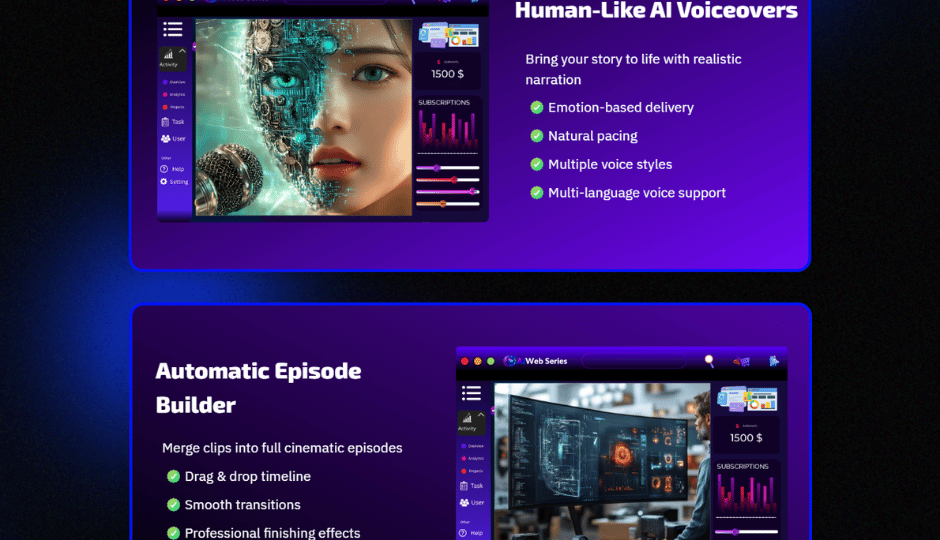The image size is (940, 540).
Task: Click the cyborg face image with microphone
Action: pyautogui.click(x=303, y=117)
